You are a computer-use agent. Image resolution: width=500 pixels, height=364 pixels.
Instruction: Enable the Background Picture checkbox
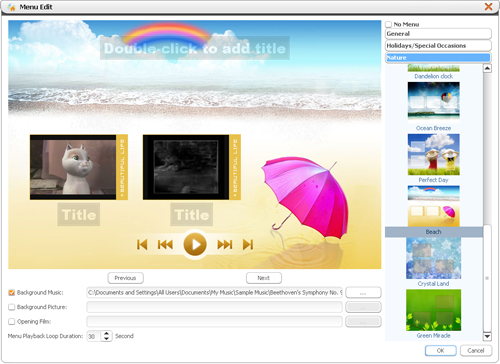[12, 307]
